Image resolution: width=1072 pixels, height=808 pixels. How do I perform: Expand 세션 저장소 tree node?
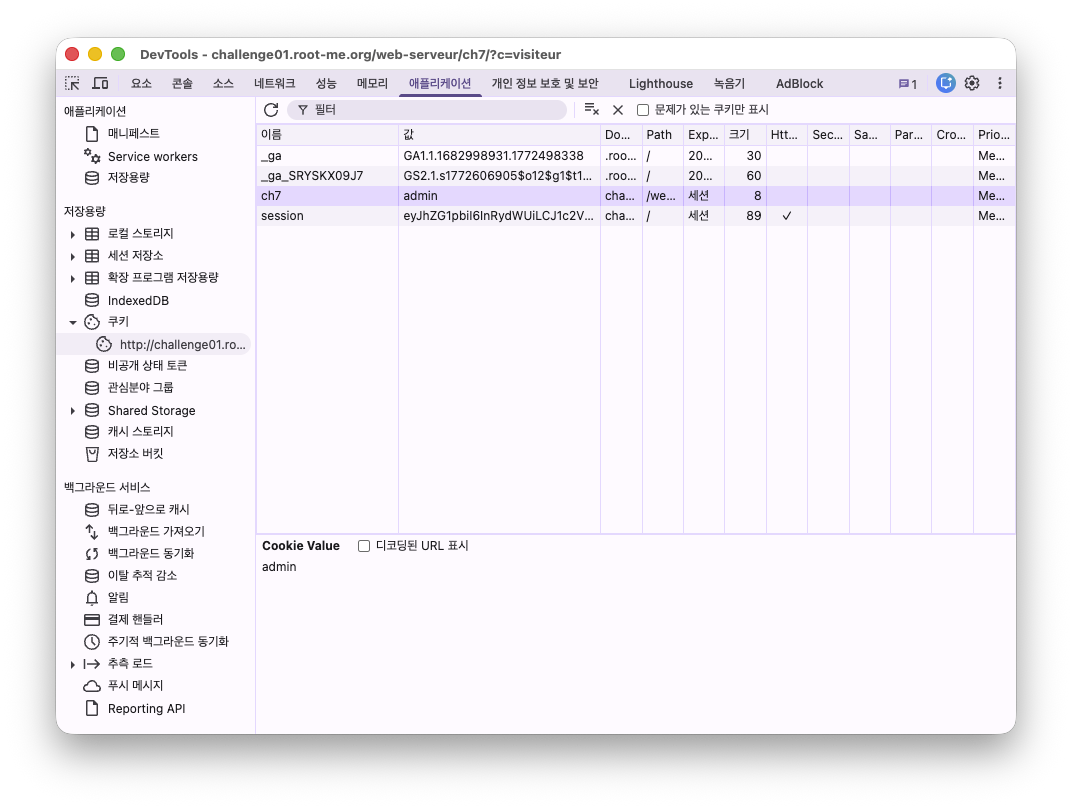(x=72, y=256)
